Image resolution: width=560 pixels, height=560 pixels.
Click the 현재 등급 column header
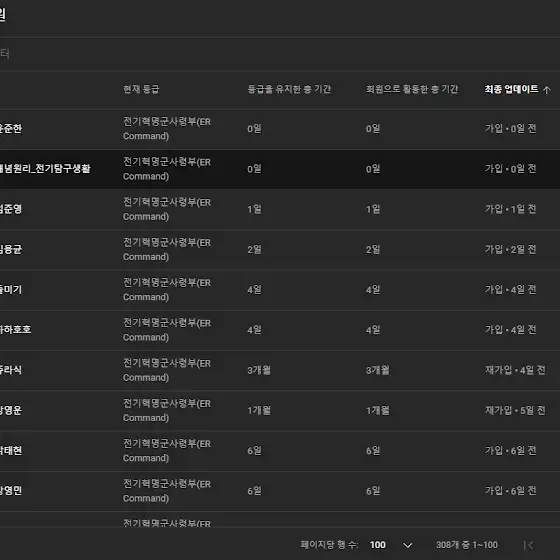click(141, 89)
